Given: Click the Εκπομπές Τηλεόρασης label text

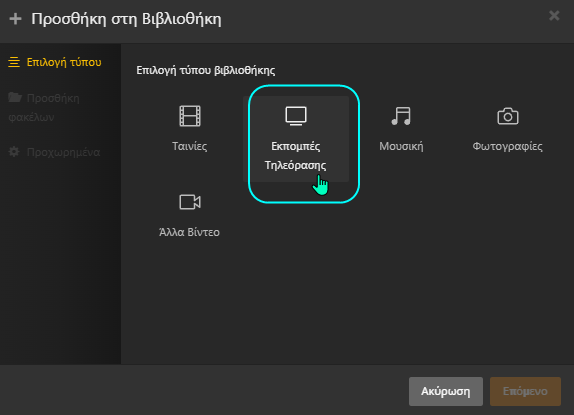Looking at the screenshot, I should click(x=296, y=156).
